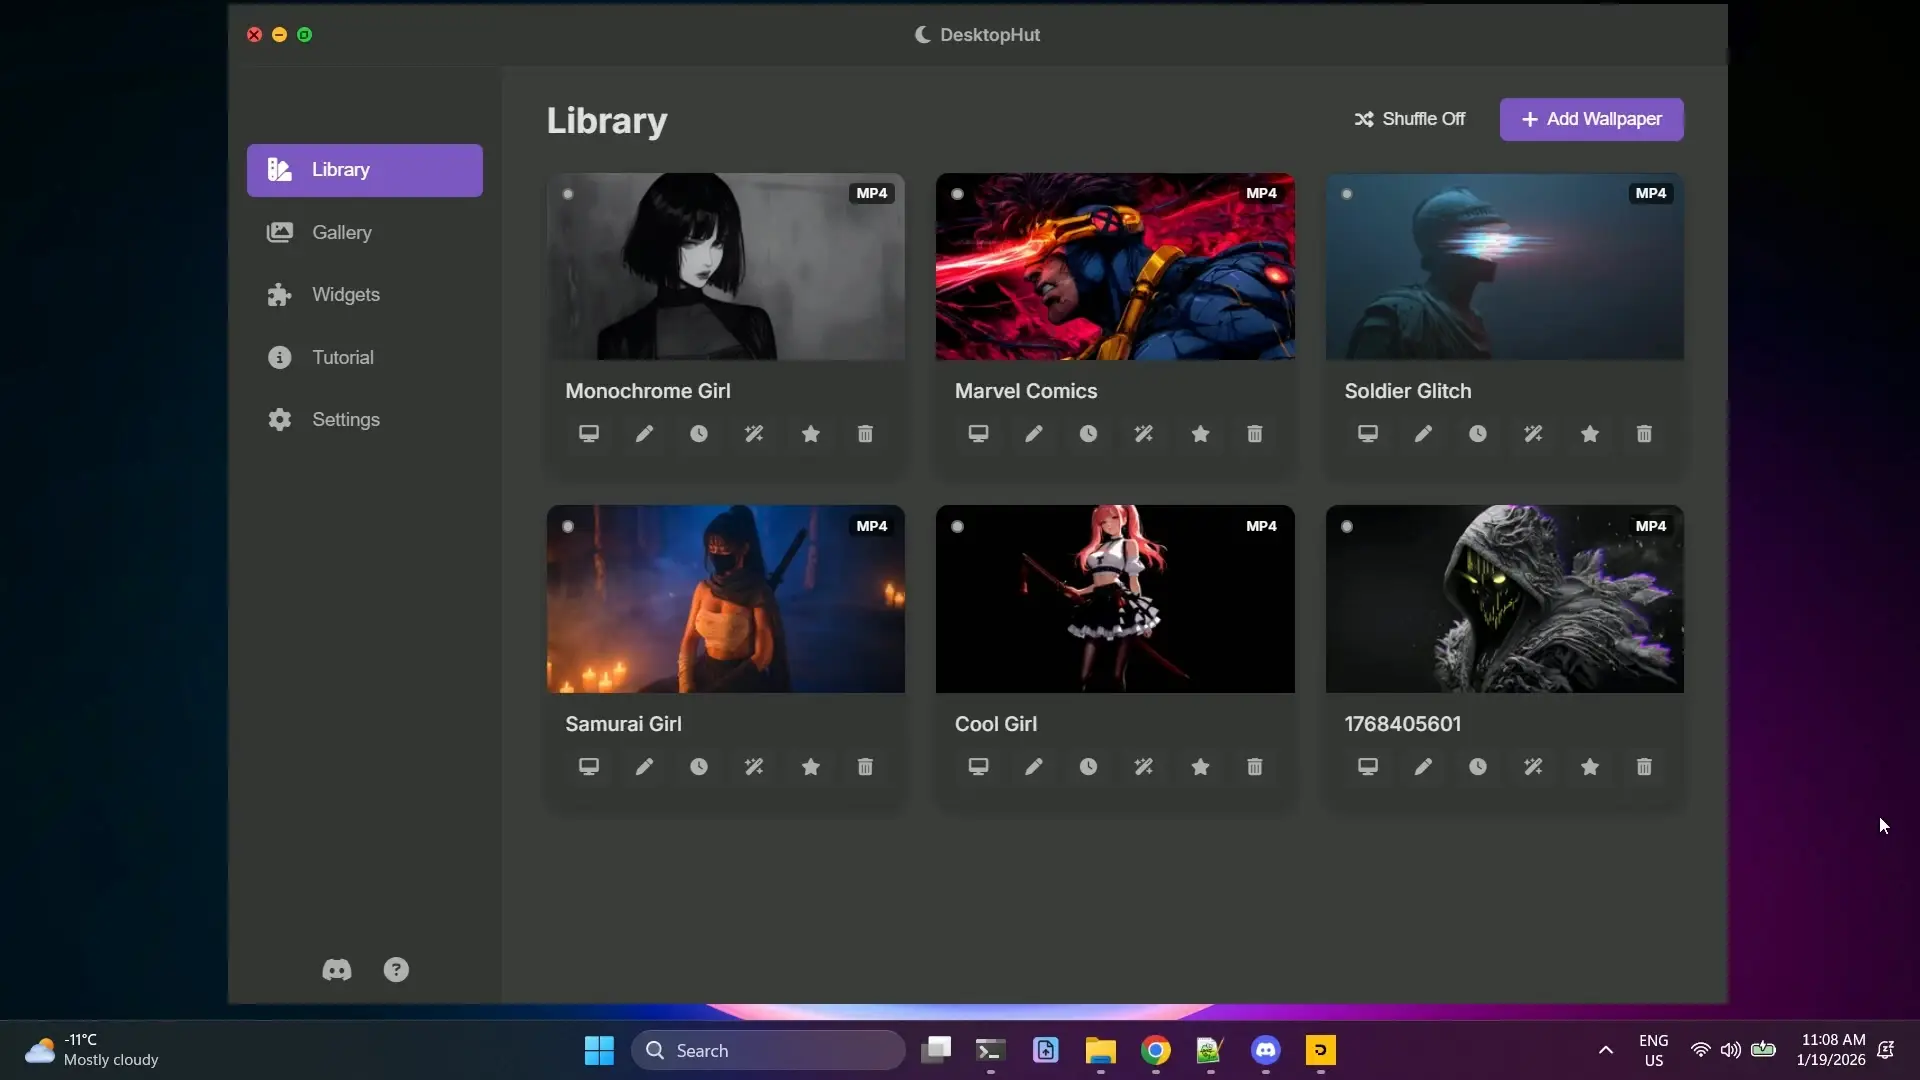Open the hooded figure 1768405601 thumbnail
1920x1080 pixels.
point(1505,599)
